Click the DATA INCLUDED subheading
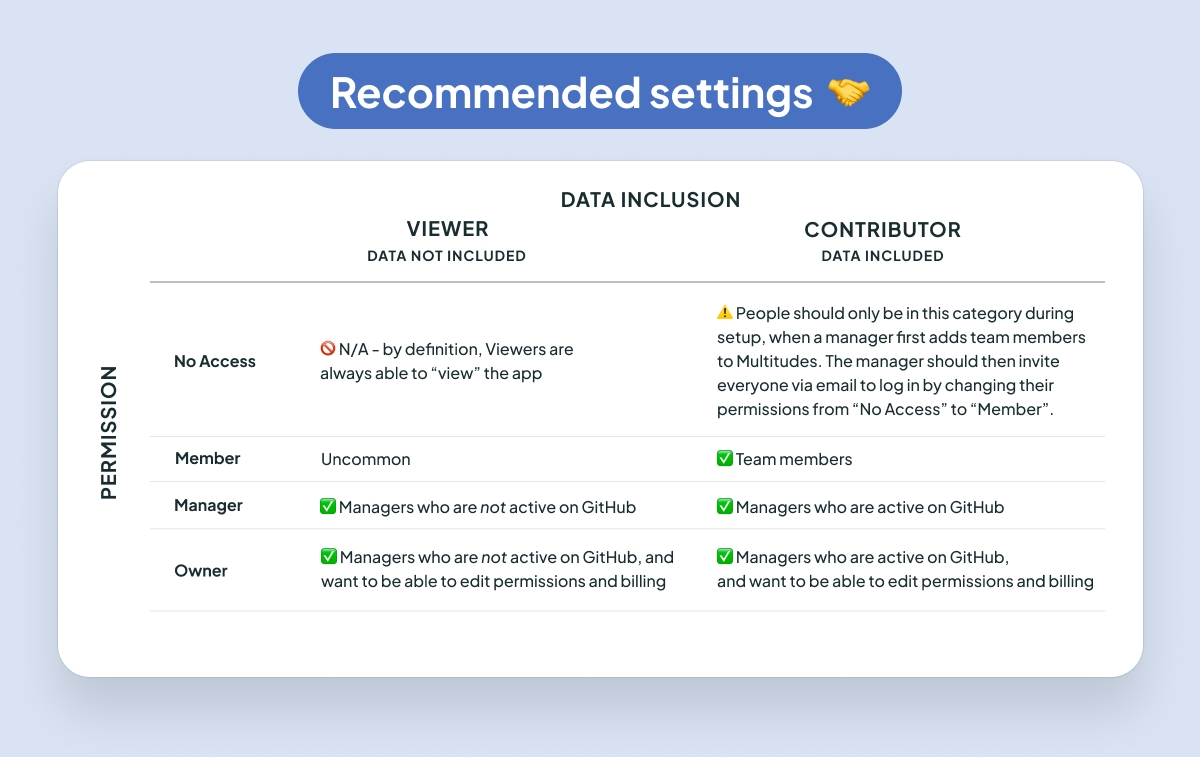 [882, 256]
